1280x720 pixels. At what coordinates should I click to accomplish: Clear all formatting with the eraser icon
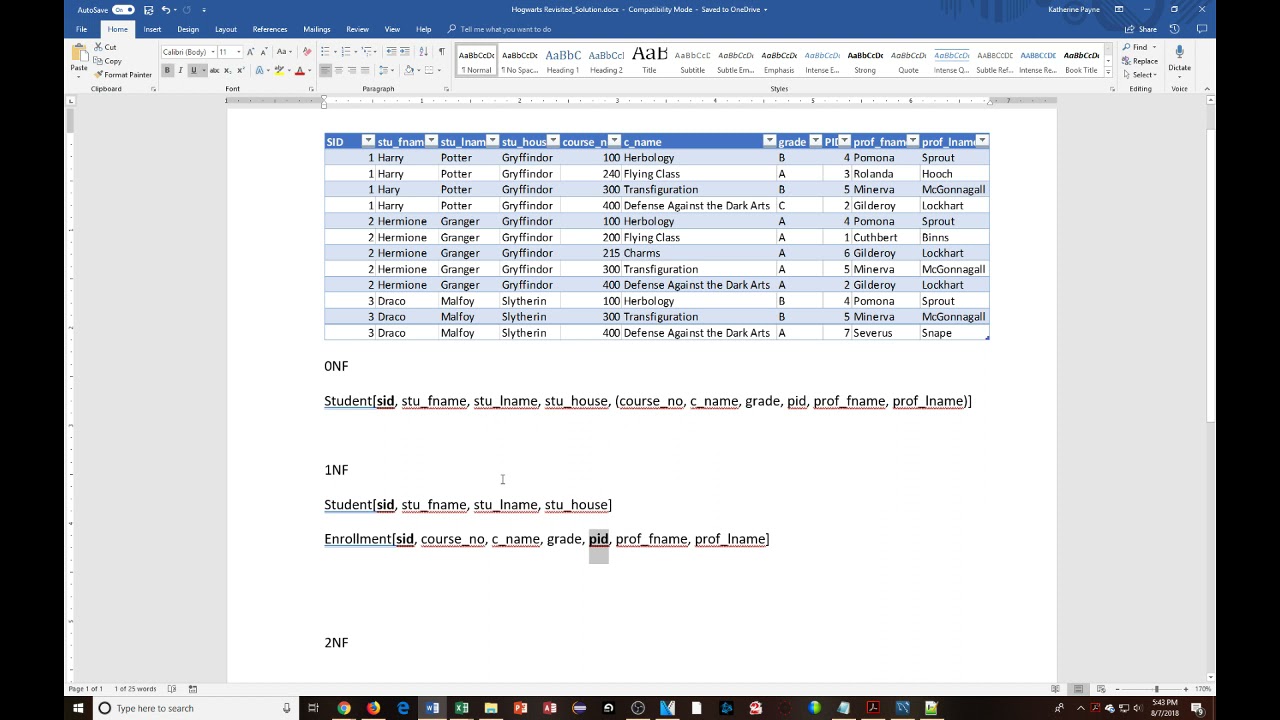[x=307, y=52]
